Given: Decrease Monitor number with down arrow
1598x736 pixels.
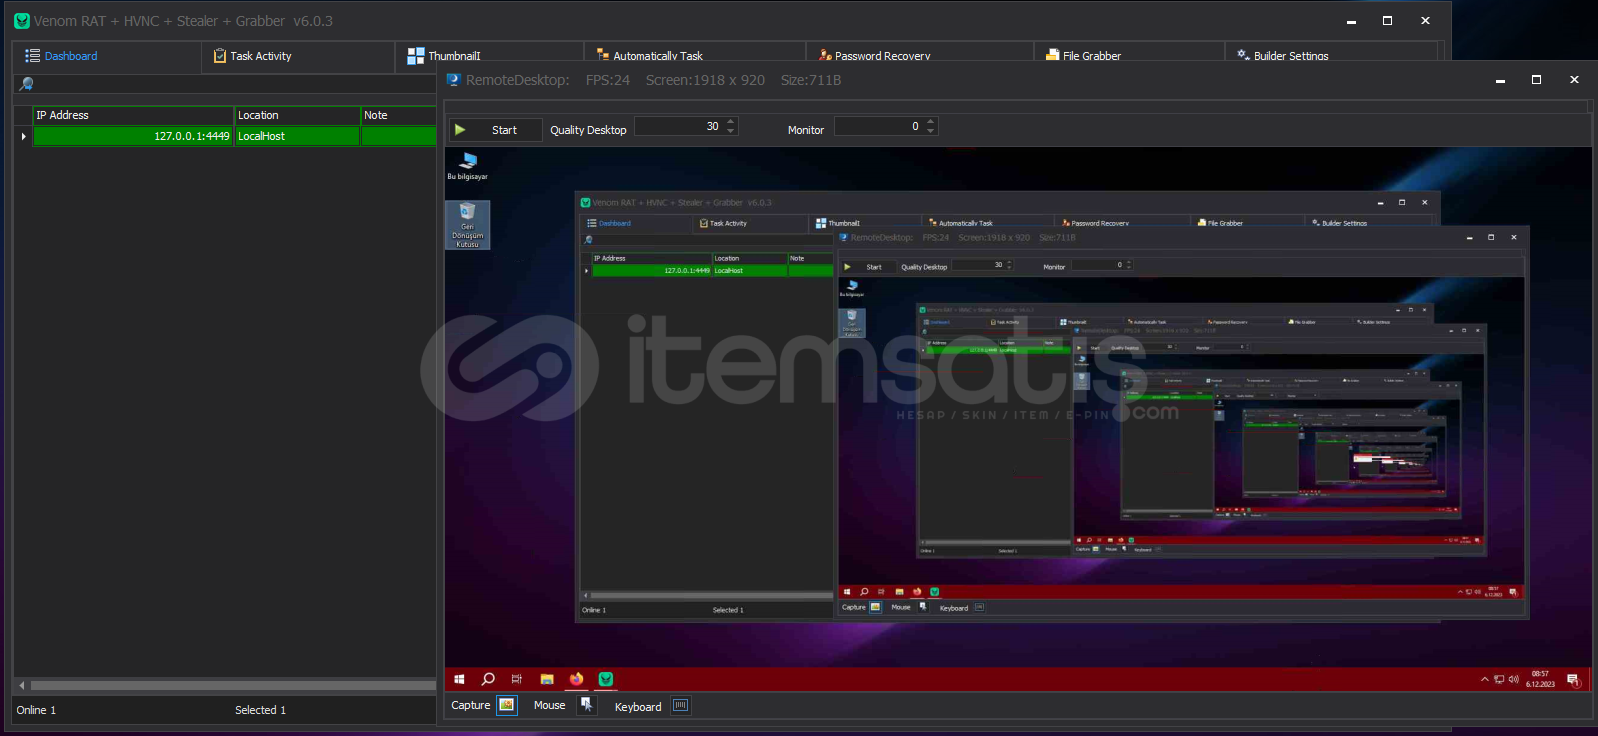Looking at the screenshot, I should (x=931, y=131).
